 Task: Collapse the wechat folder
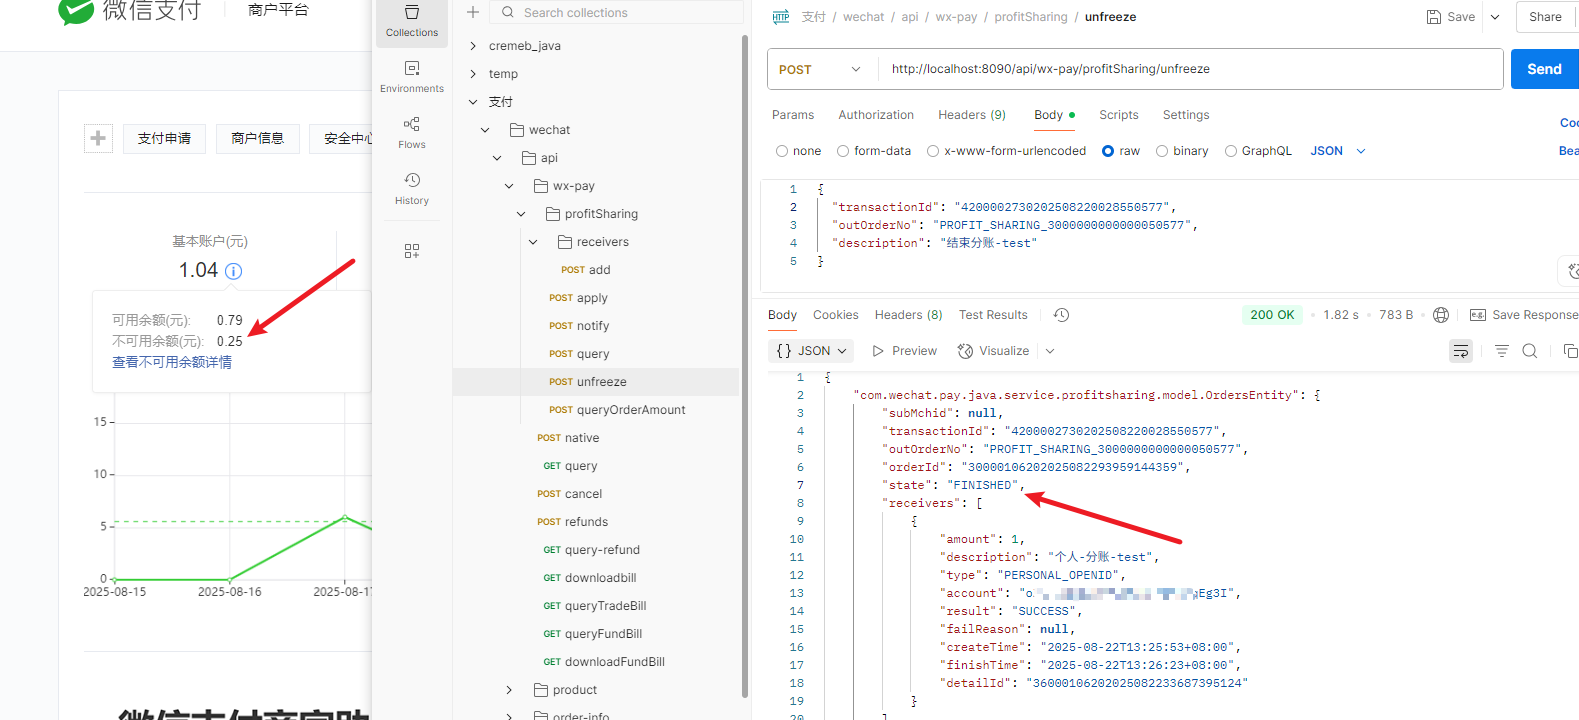tap(485, 130)
